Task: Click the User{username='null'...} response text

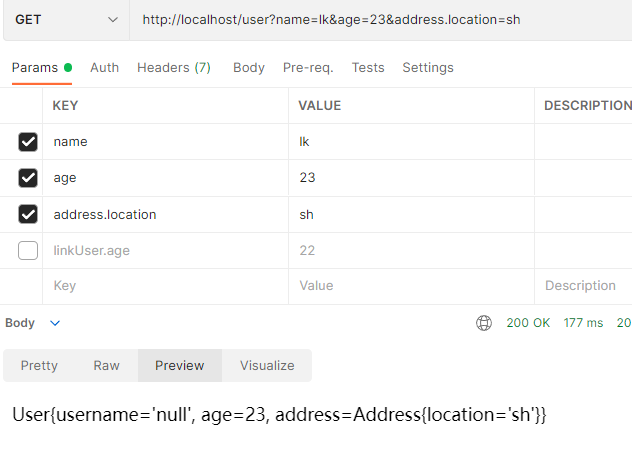Action: (x=279, y=415)
